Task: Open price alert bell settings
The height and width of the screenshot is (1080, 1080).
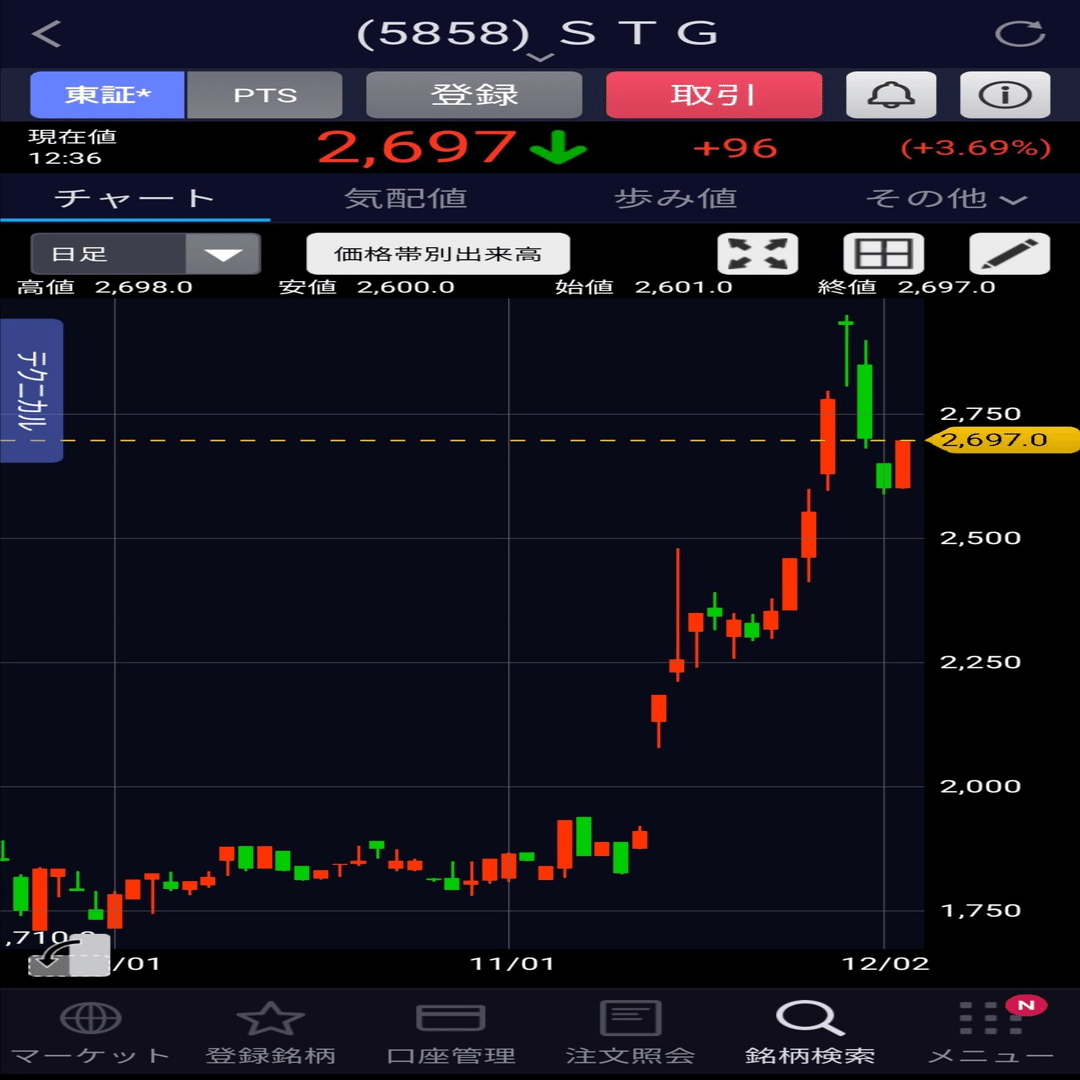Action: 891,94
